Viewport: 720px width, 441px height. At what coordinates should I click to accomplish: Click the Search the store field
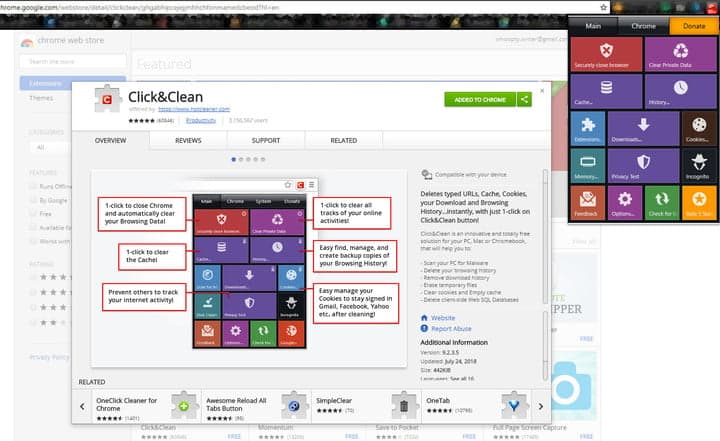pos(73,62)
